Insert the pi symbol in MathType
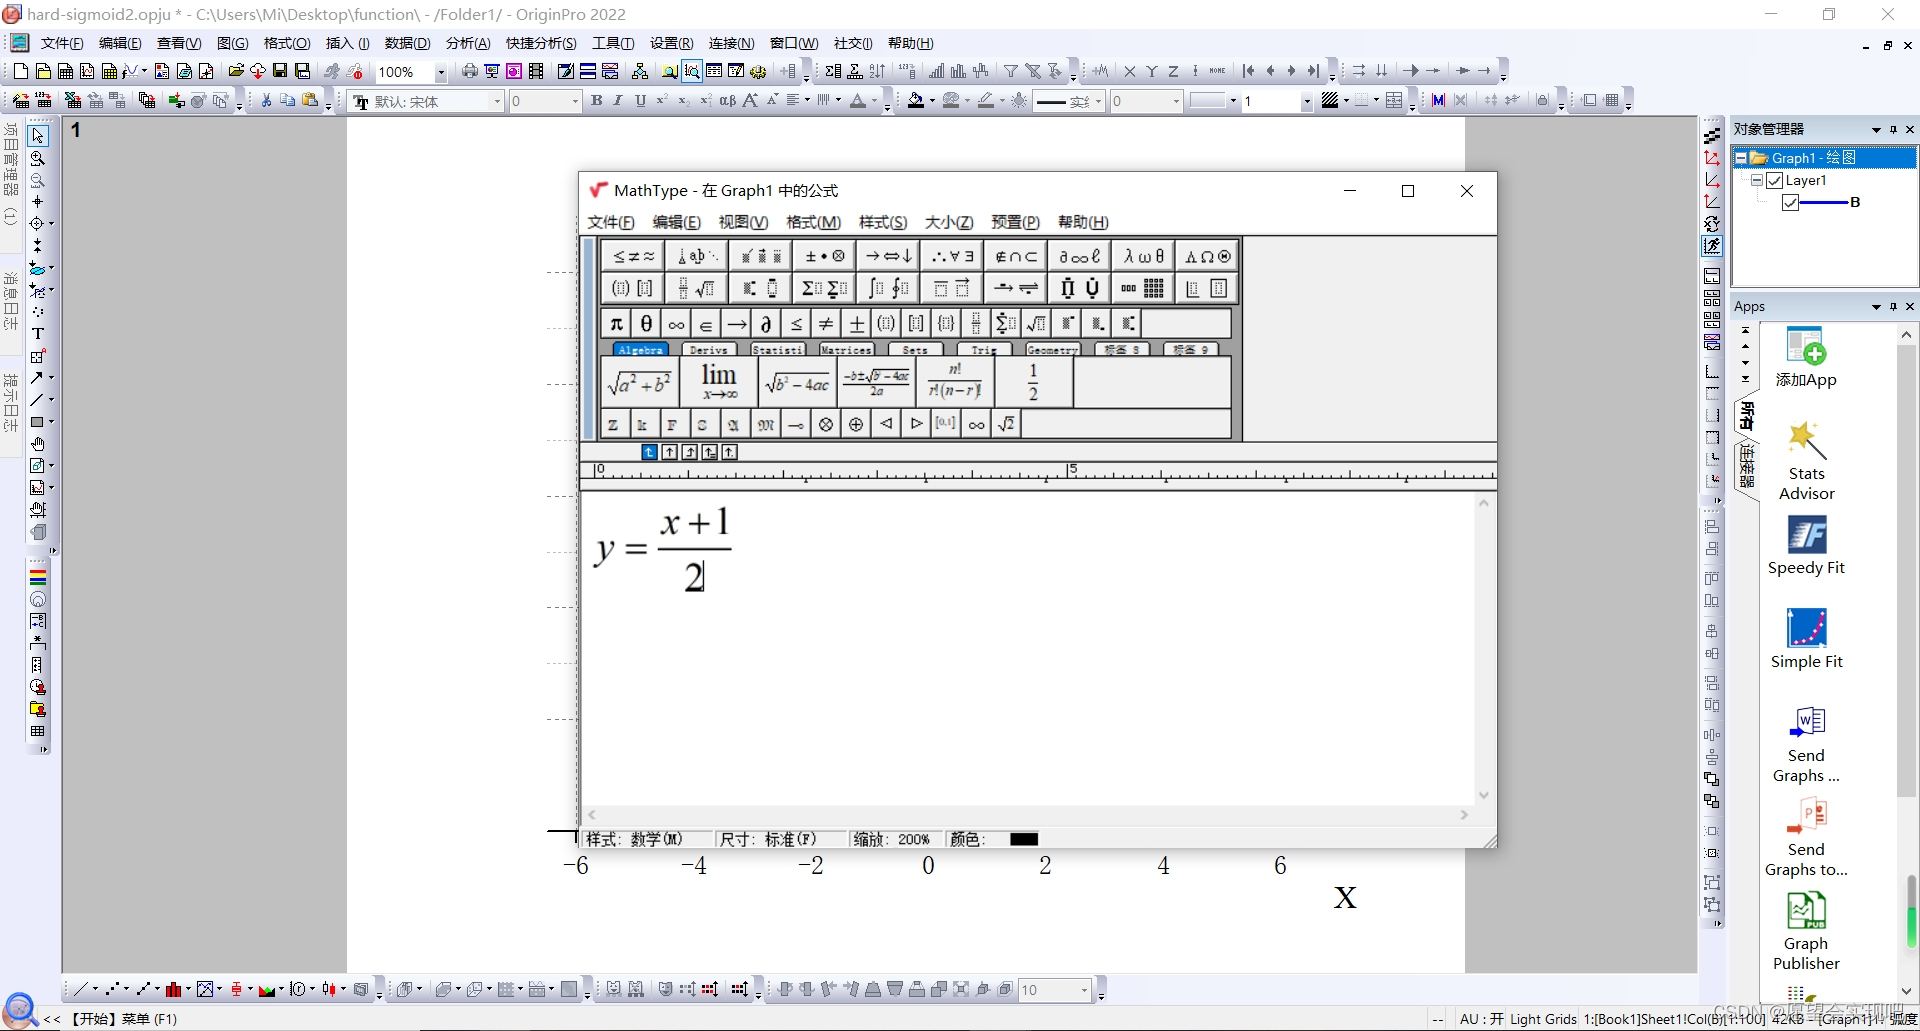Viewport: 1920px width, 1031px height. click(x=616, y=324)
